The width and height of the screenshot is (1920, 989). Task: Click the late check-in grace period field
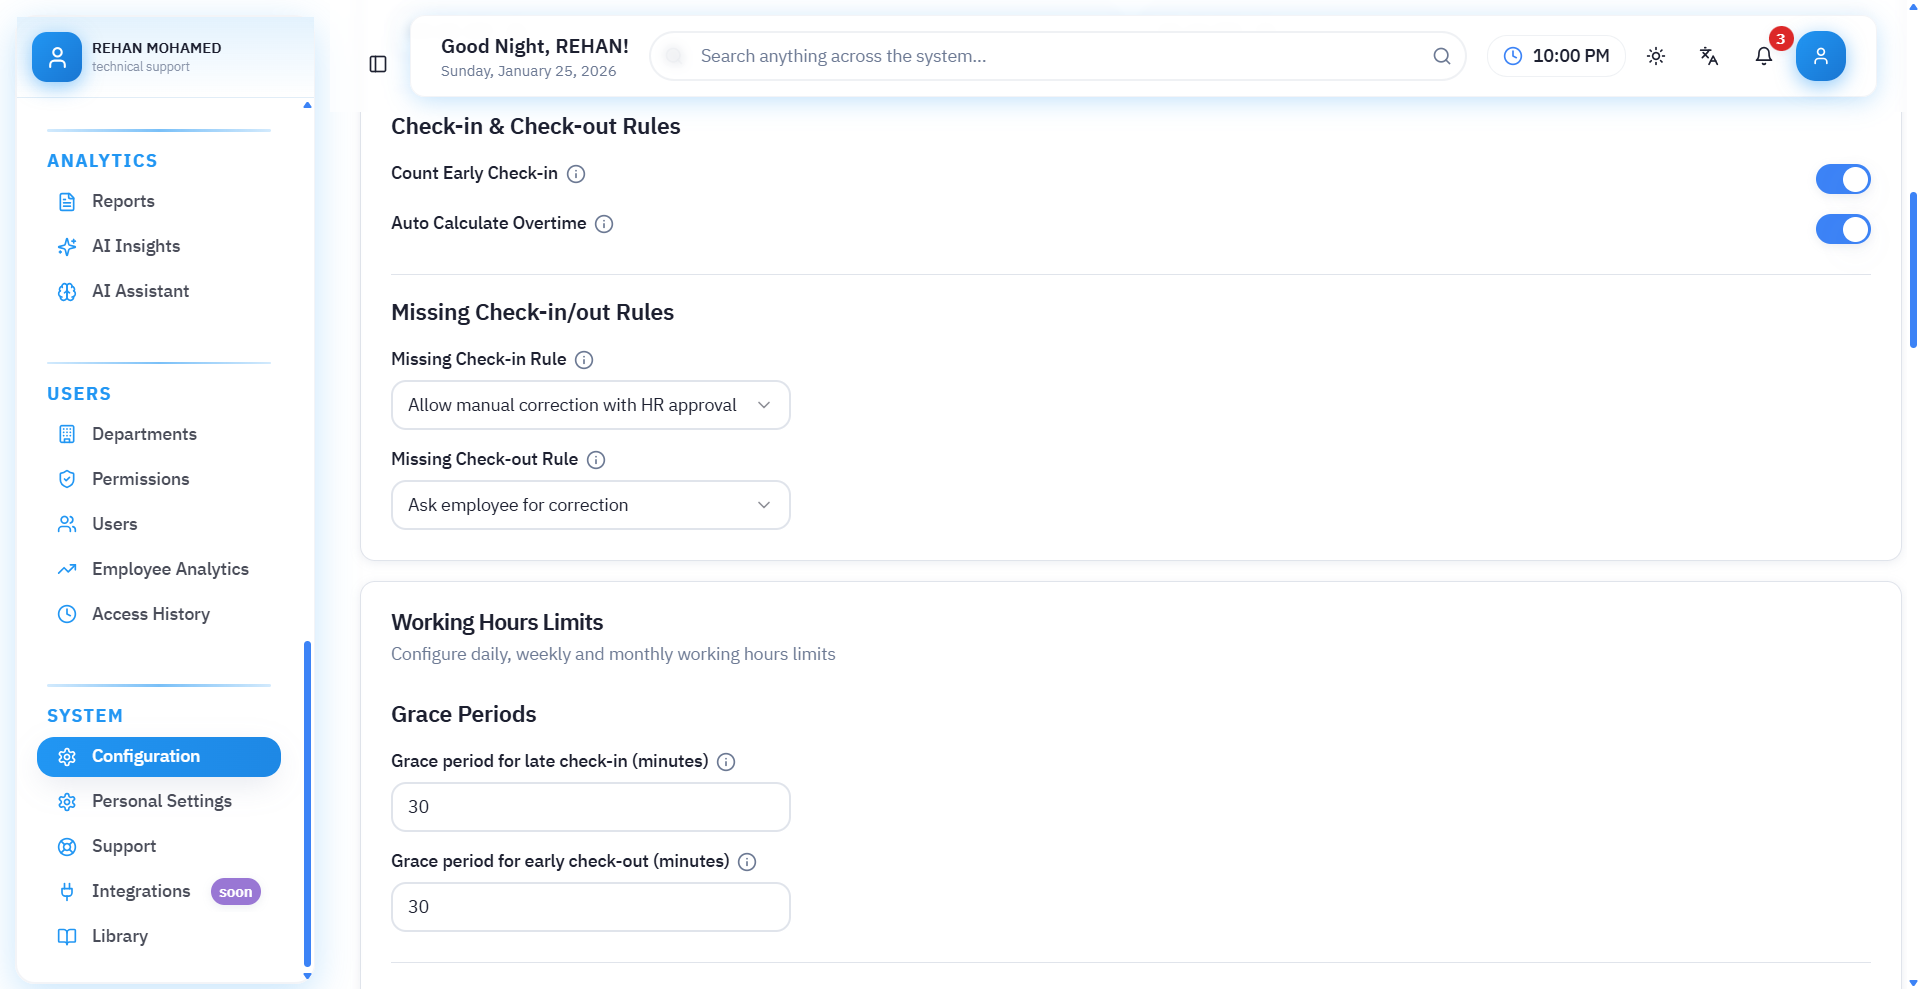(x=590, y=807)
